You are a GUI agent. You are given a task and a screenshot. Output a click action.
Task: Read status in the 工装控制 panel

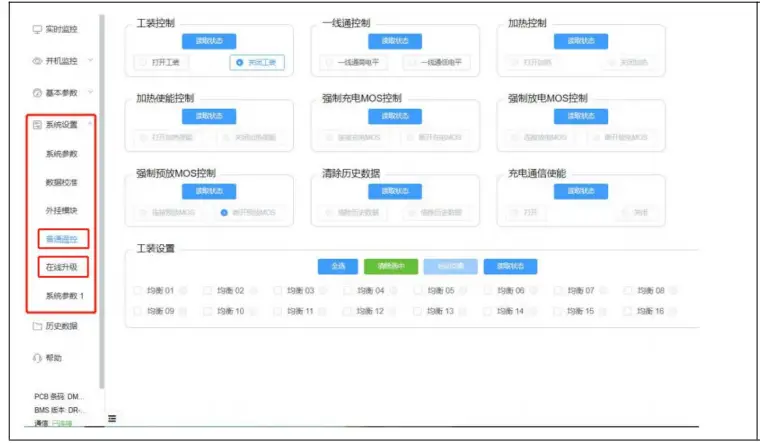(209, 41)
